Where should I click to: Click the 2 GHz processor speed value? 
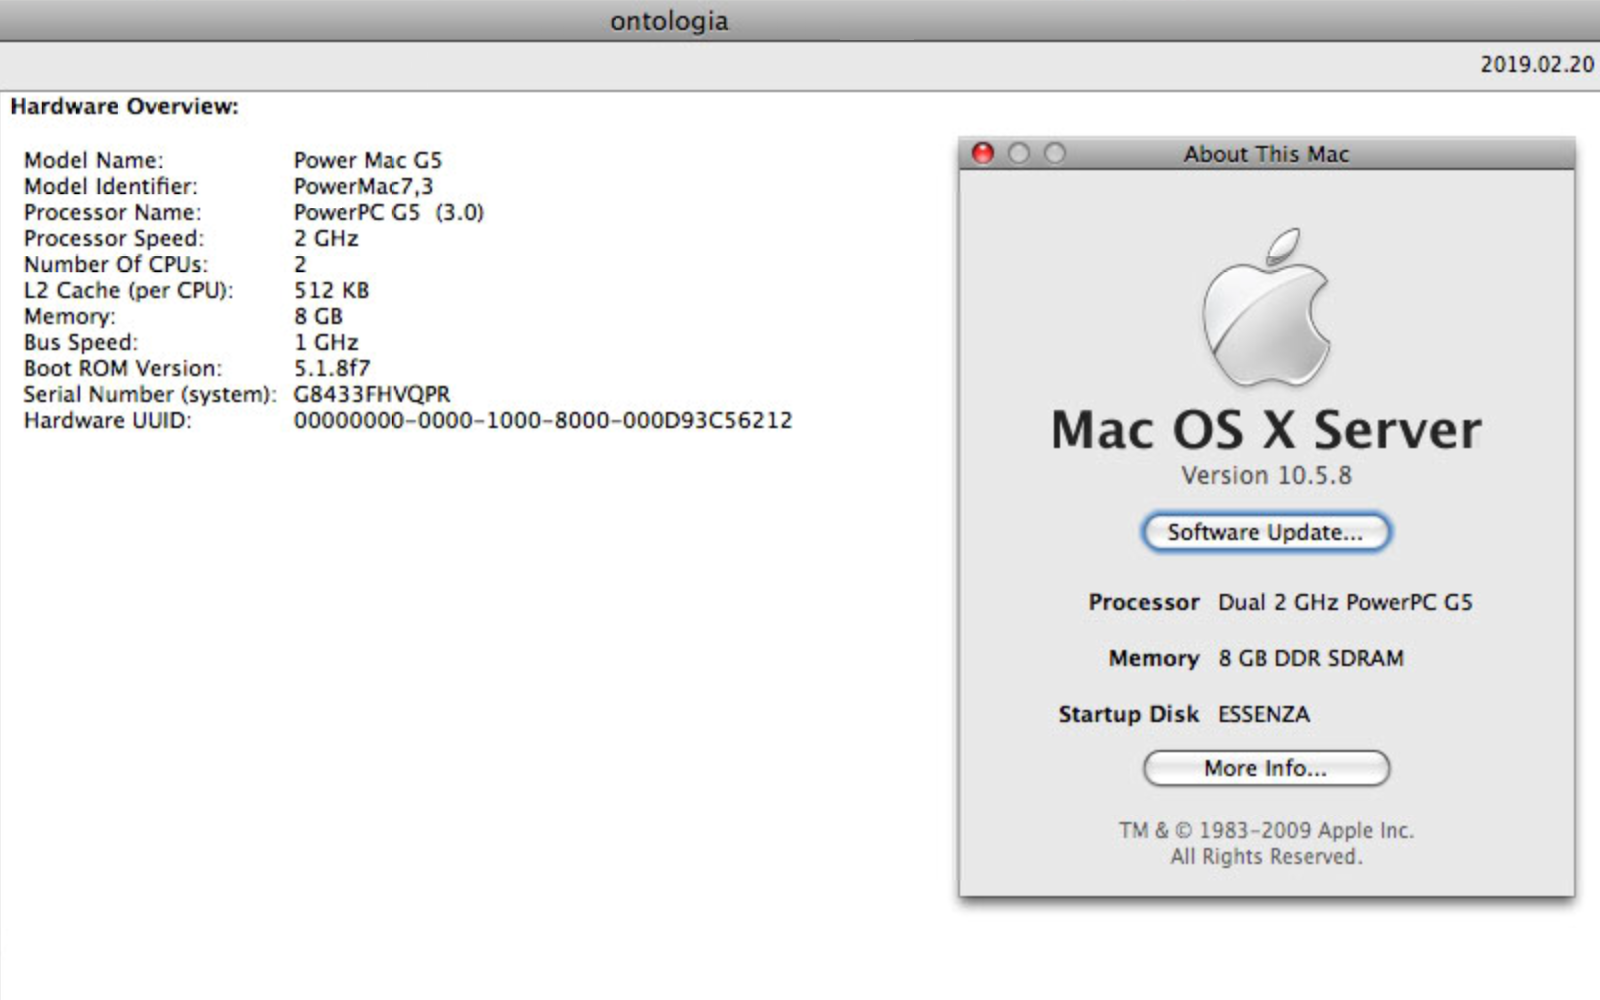coord(326,238)
